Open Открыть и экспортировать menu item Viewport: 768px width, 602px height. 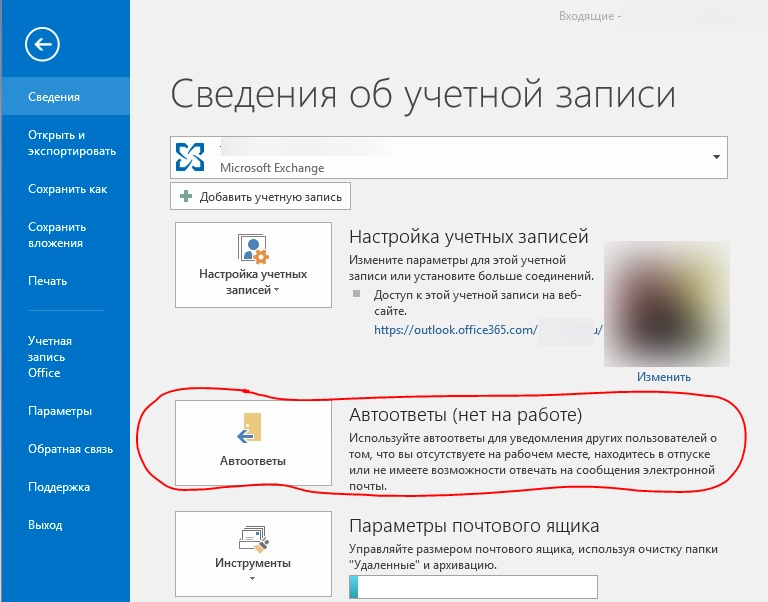(x=72, y=143)
